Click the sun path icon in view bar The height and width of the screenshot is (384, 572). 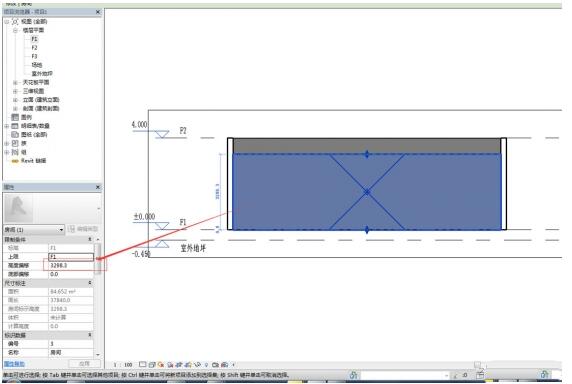pyautogui.click(x=161, y=364)
